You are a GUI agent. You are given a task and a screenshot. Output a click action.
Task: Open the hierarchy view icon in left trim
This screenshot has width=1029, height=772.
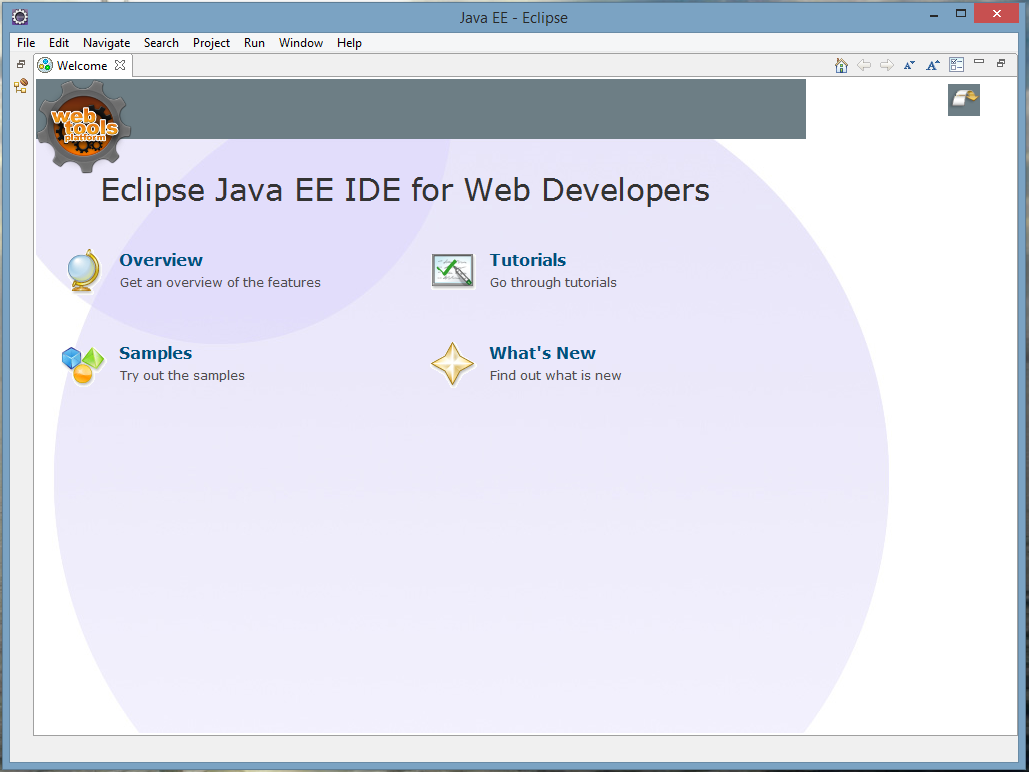[x=21, y=86]
